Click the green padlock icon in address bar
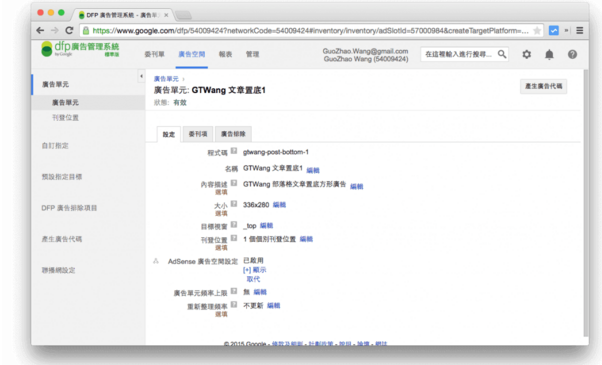The width and height of the screenshot is (602, 365). pos(86,31)
